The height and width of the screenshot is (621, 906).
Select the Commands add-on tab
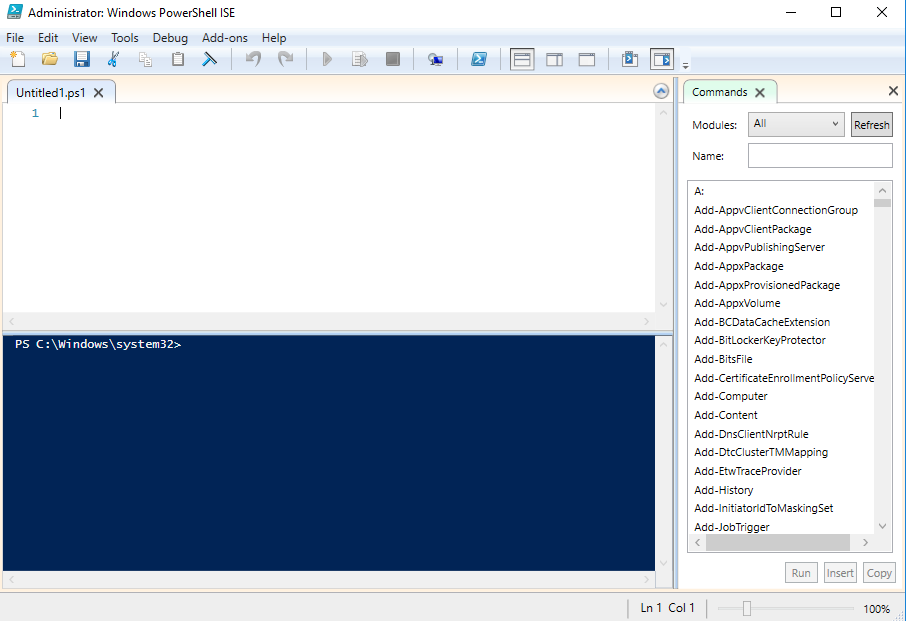720,92
